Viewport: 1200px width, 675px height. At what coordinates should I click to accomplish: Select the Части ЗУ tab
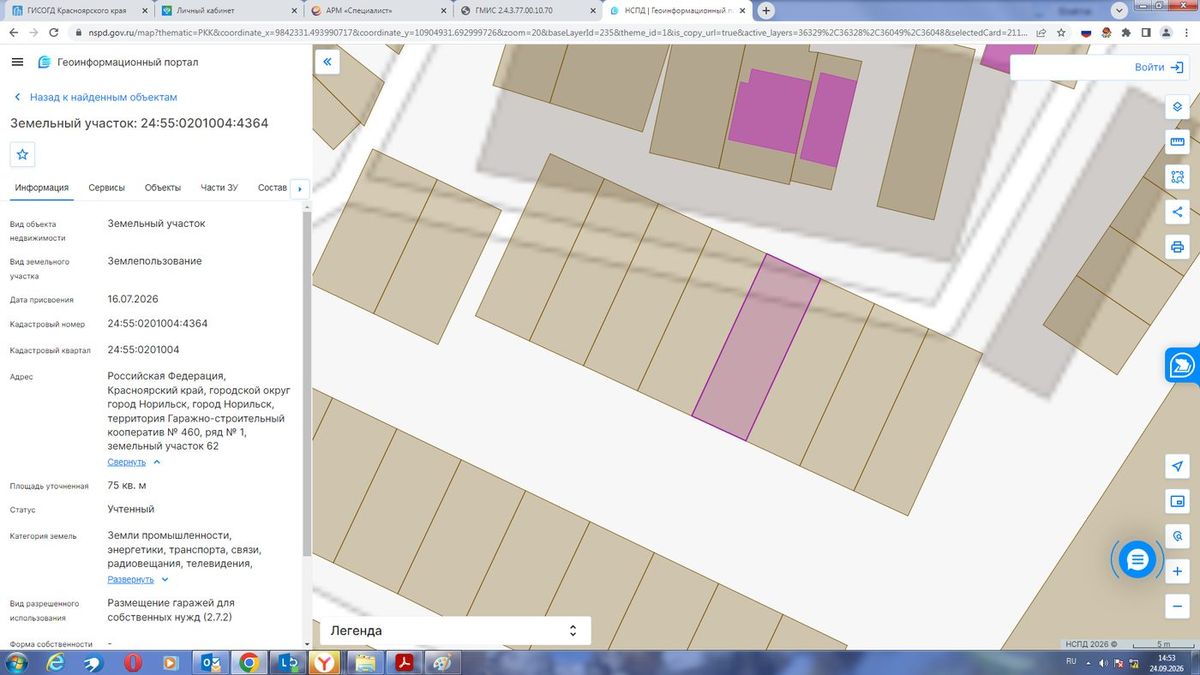point(219,188)
